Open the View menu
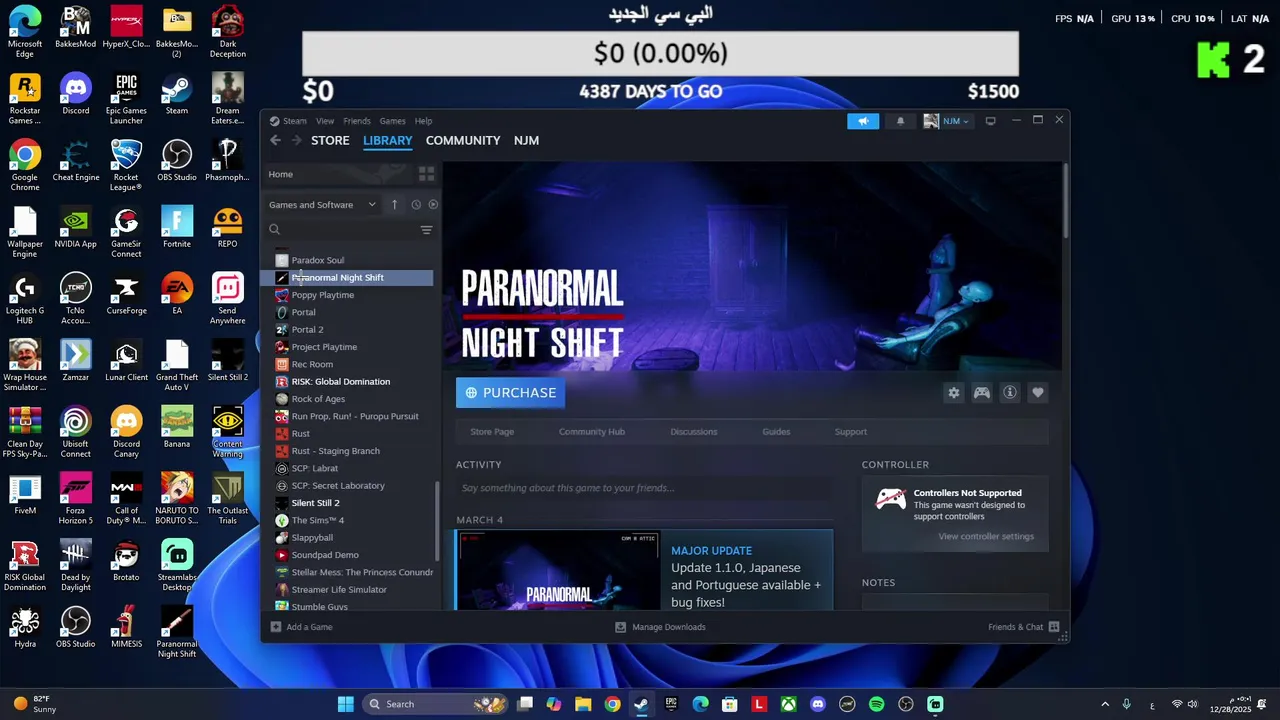This screenshot has height=720, width=1280. (x=325, y=121)
